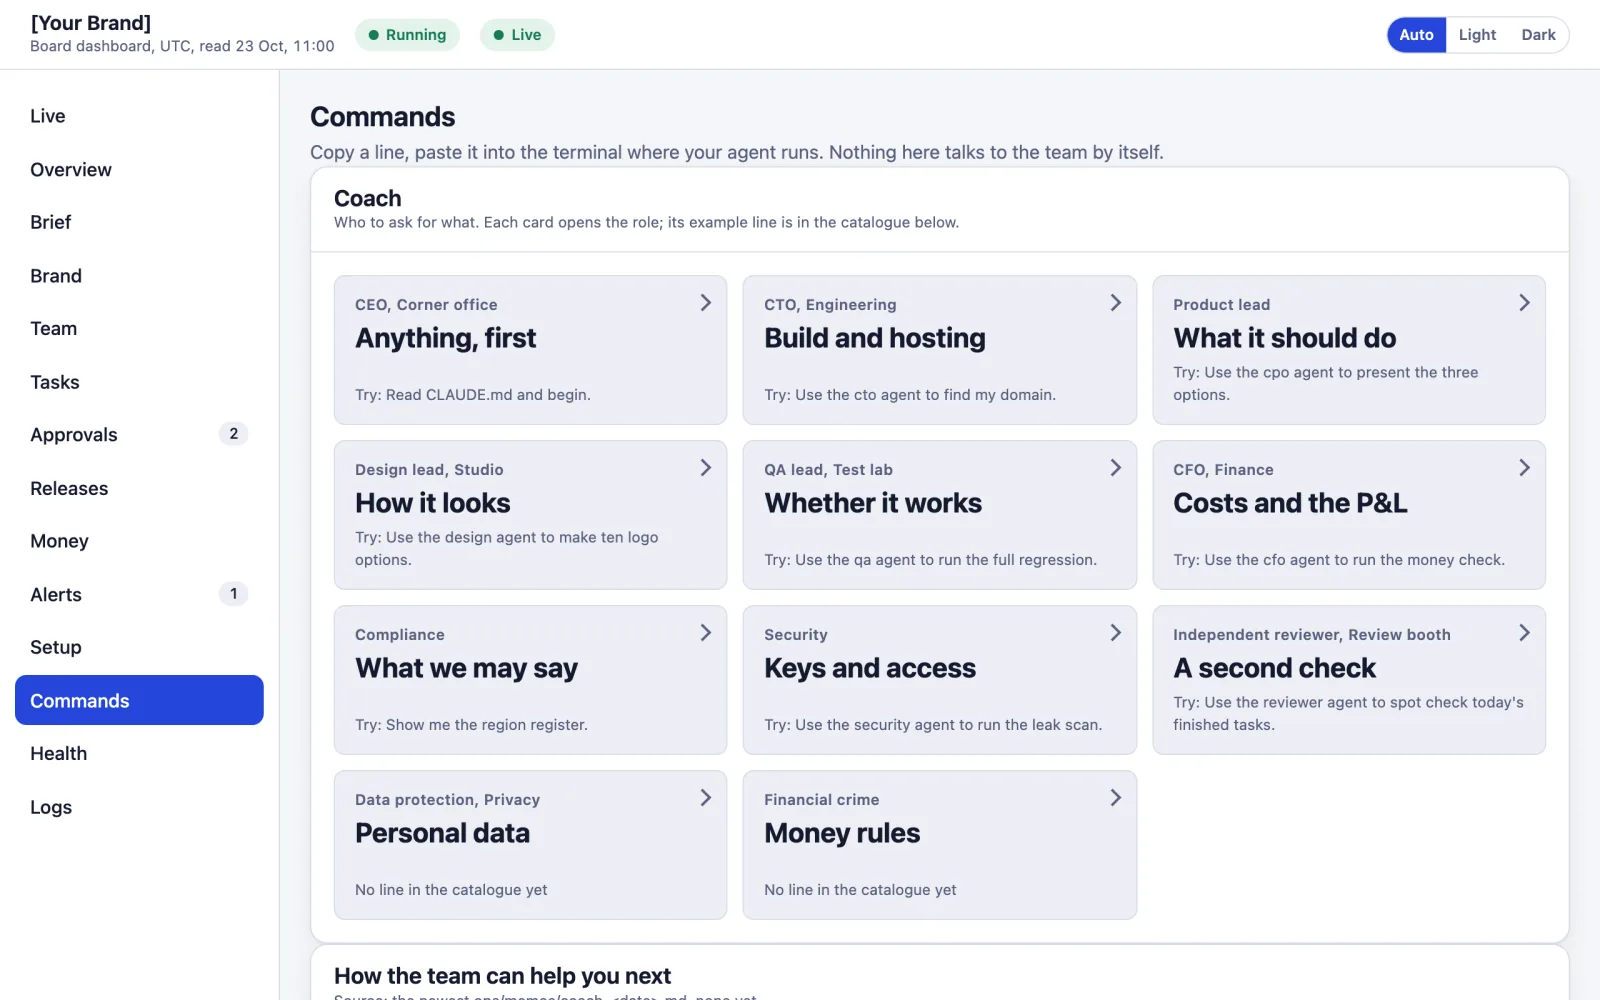
Task: Open the Personal data card
Action: point(530,845)
